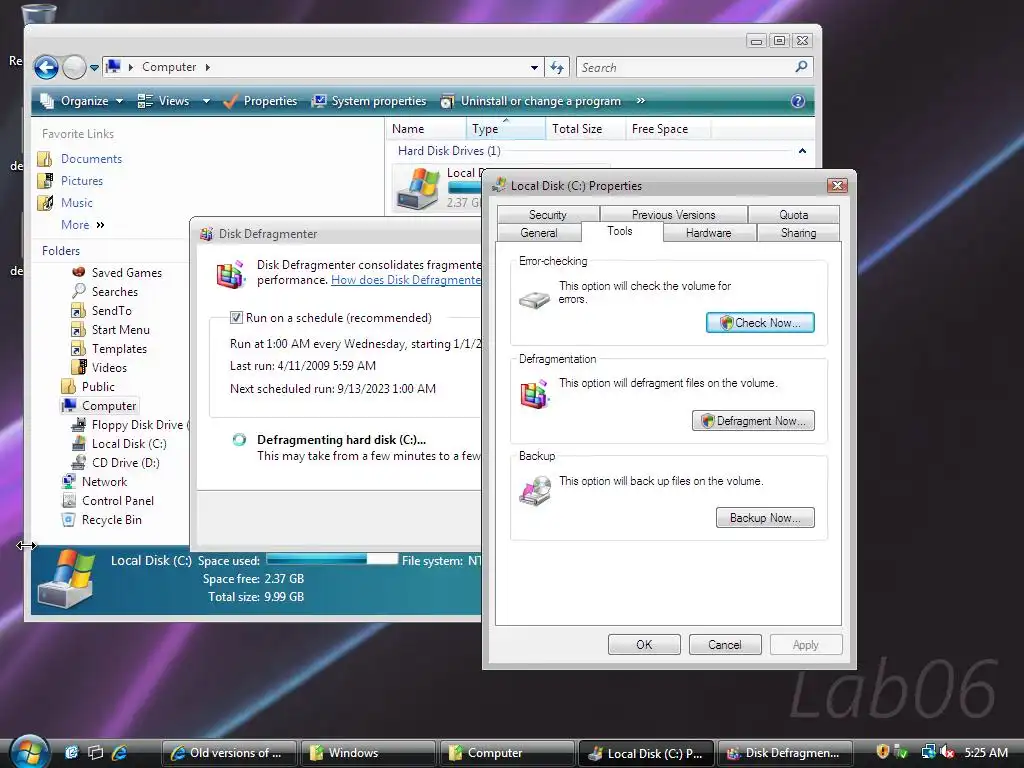Switch to the Hardware tab
Viewport: 1024px width, 768px height.
(709, 233)
